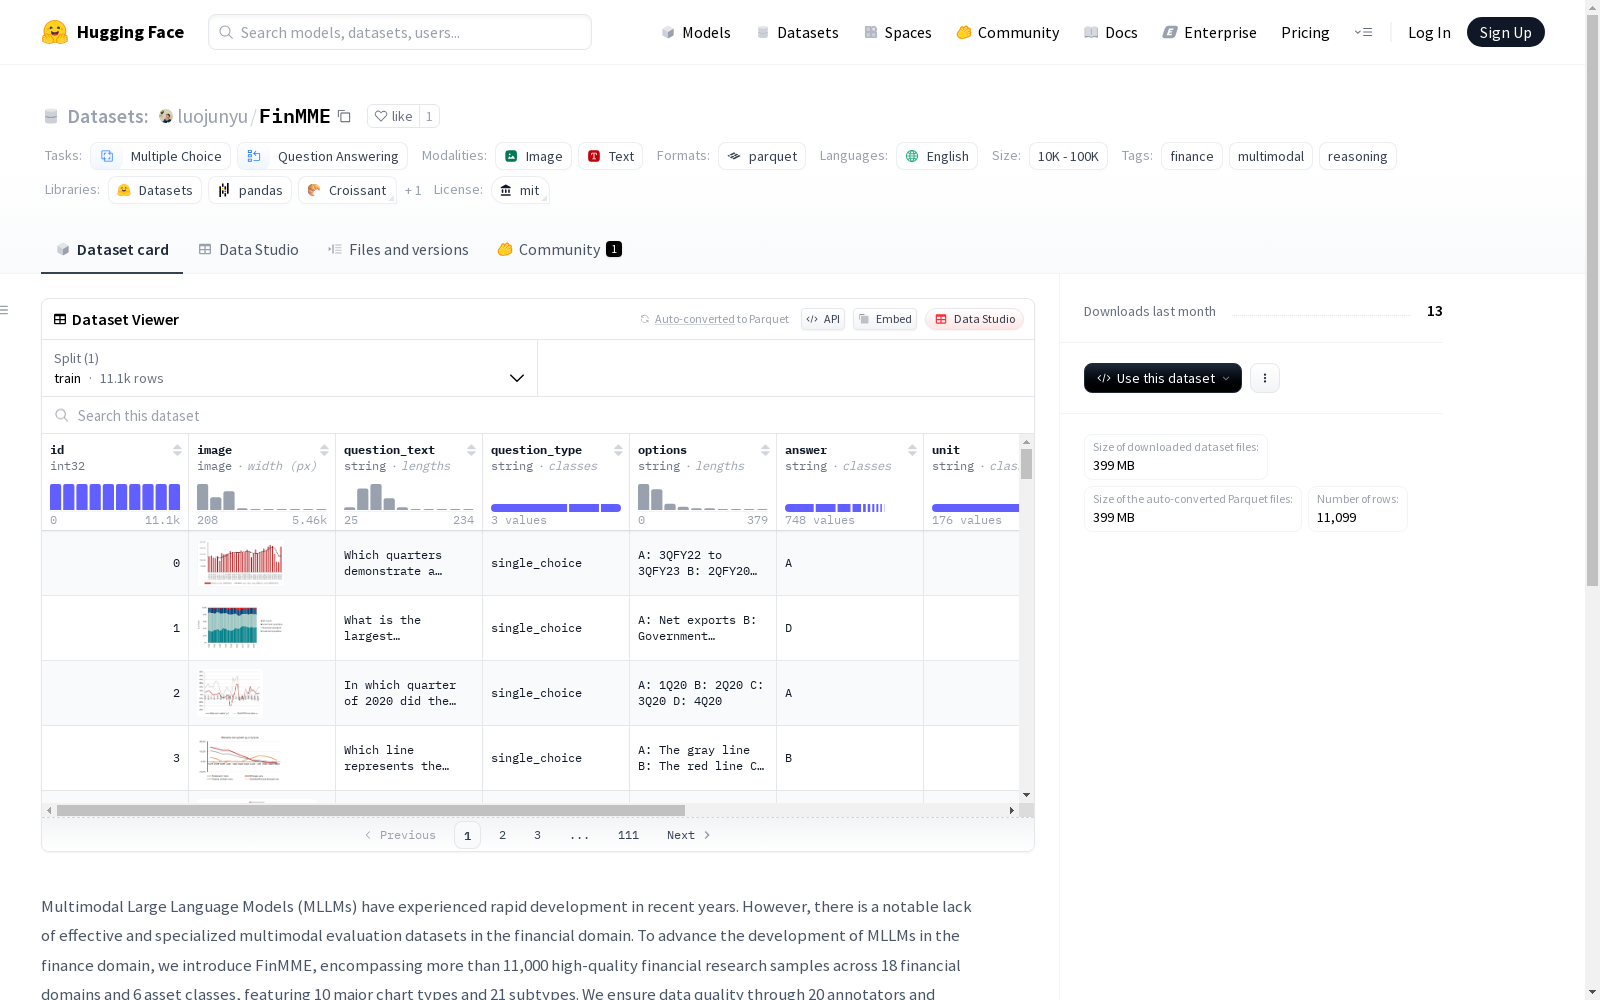Click the horizontal scrollbar of the dataset table
This screenshot has height=1000, width=1600.
(371, 810)
